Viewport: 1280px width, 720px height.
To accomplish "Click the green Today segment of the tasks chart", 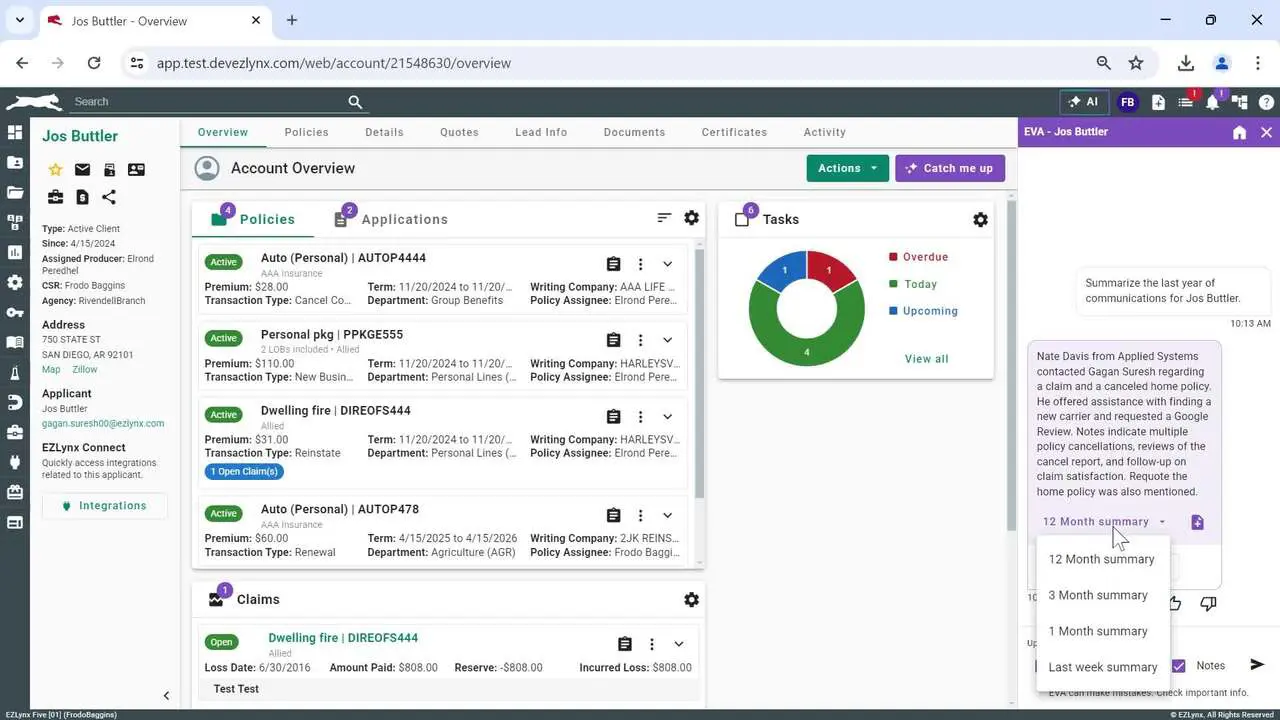I will 806,350.
